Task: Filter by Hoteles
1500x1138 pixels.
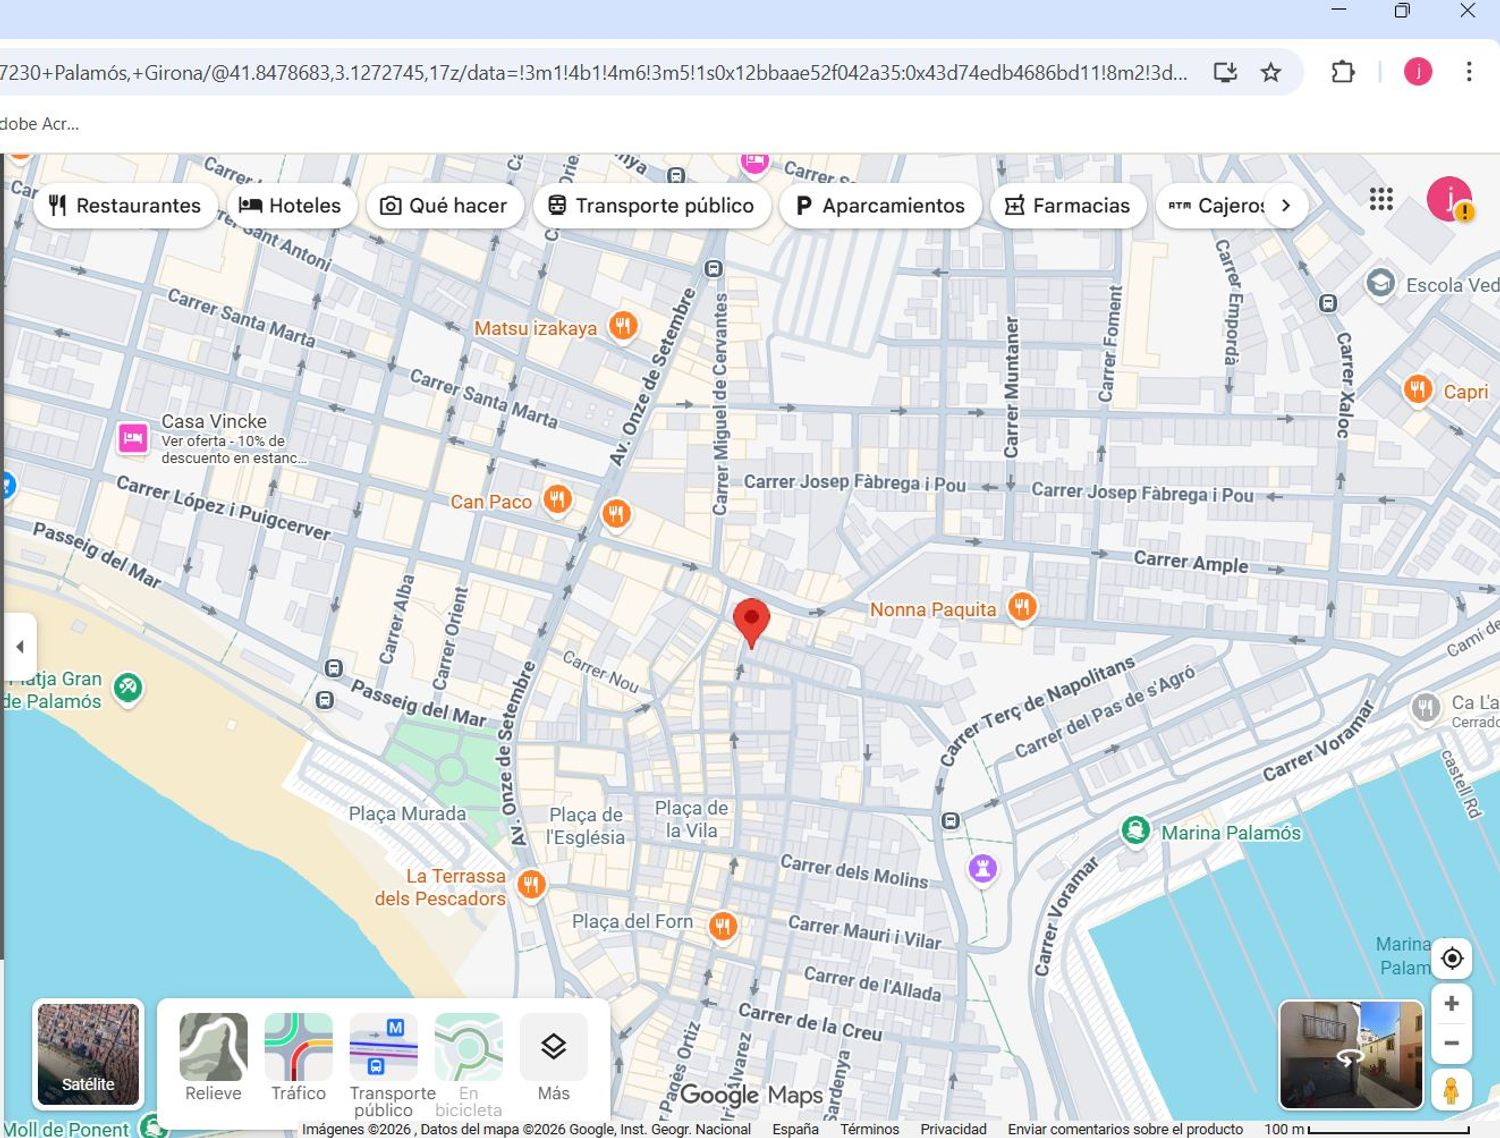Action: (x=291, y=205)
